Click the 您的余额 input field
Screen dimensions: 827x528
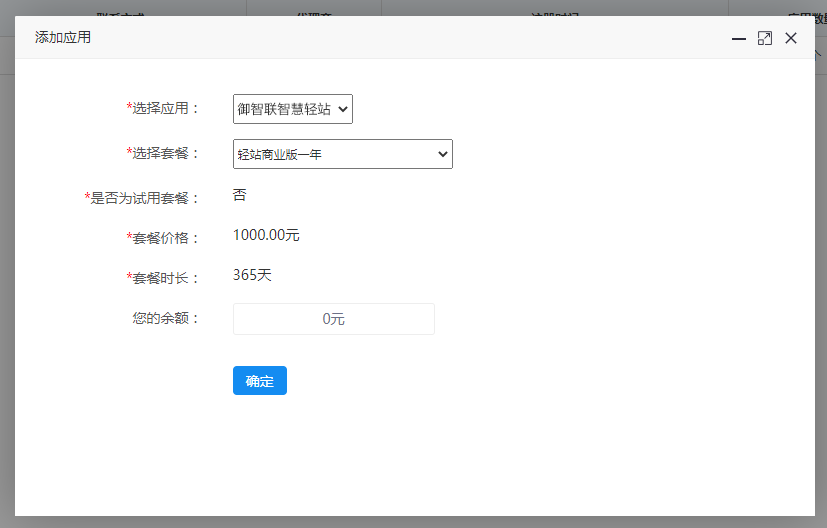pyautogui.click(x=333, y=319)
